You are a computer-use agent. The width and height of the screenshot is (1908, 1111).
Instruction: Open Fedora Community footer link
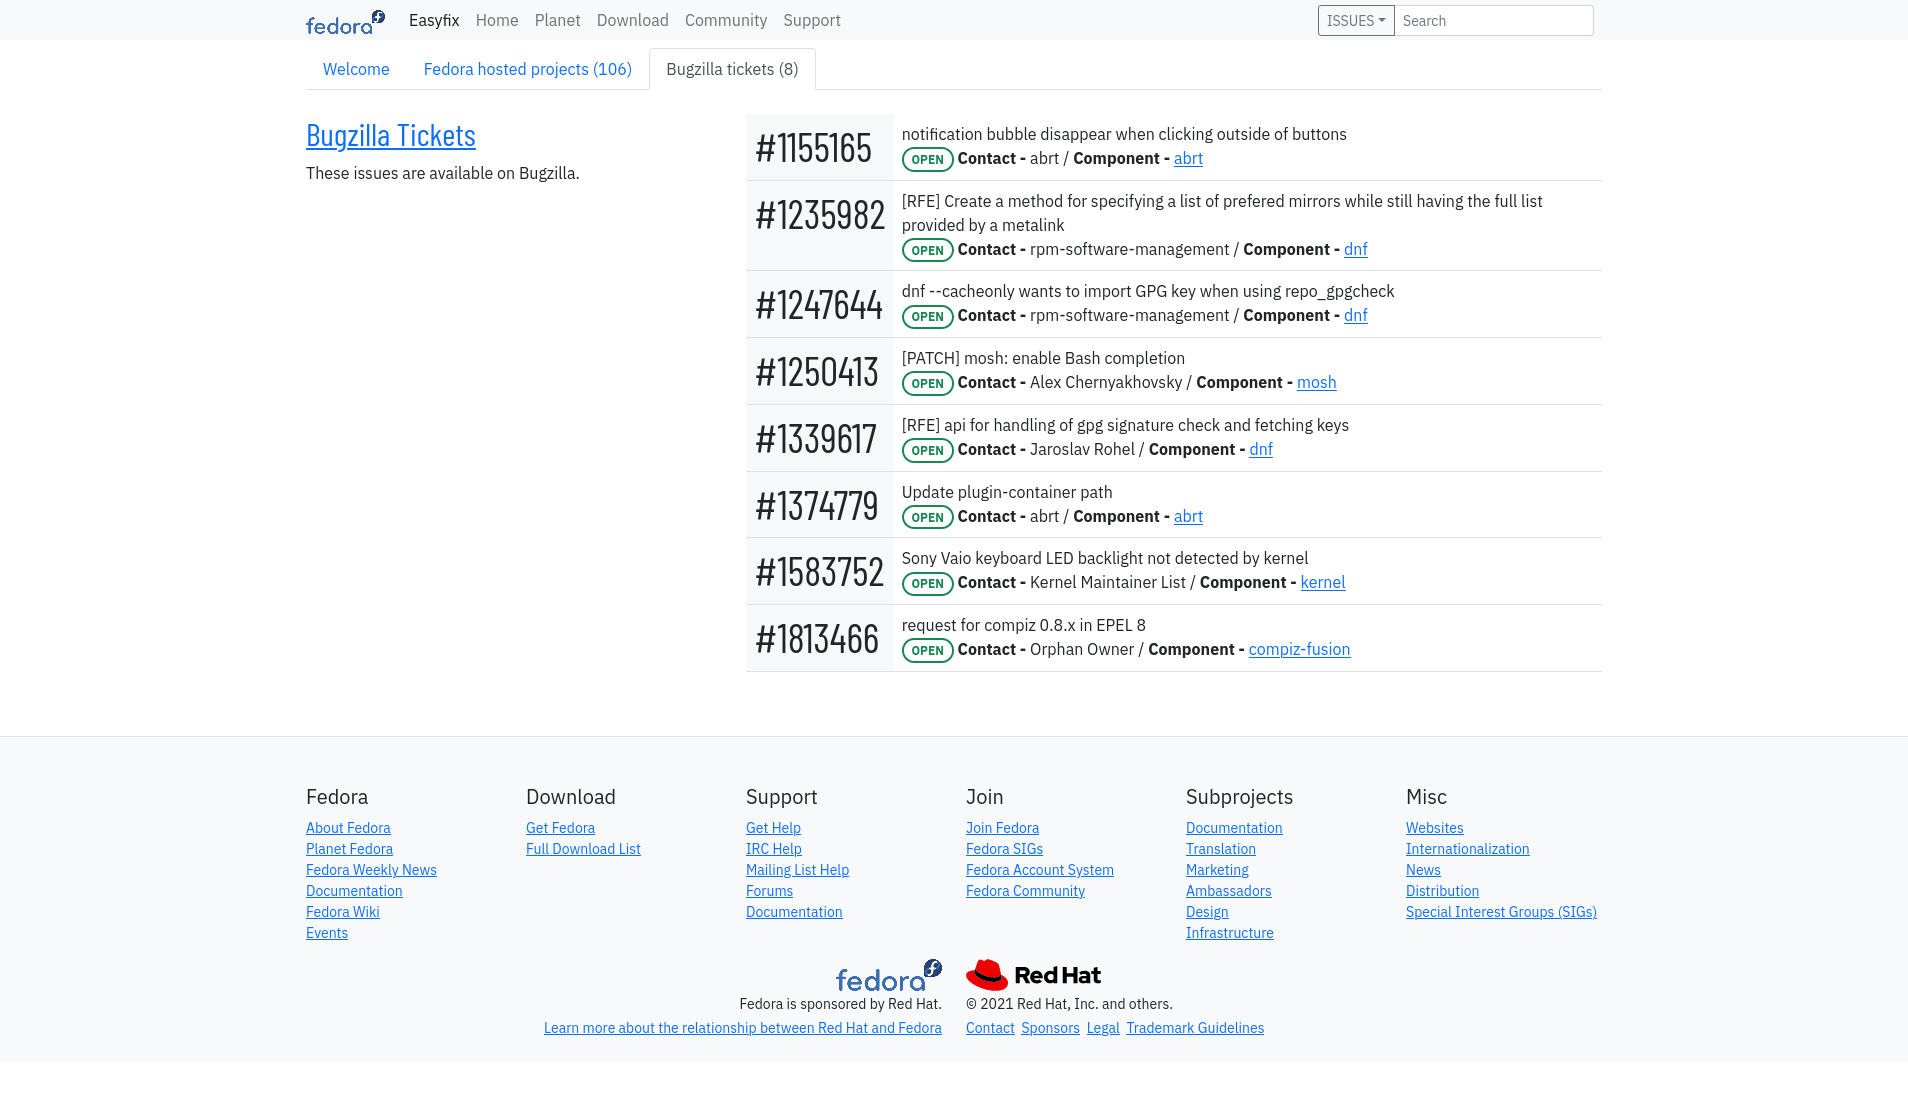click(1025, 891)
